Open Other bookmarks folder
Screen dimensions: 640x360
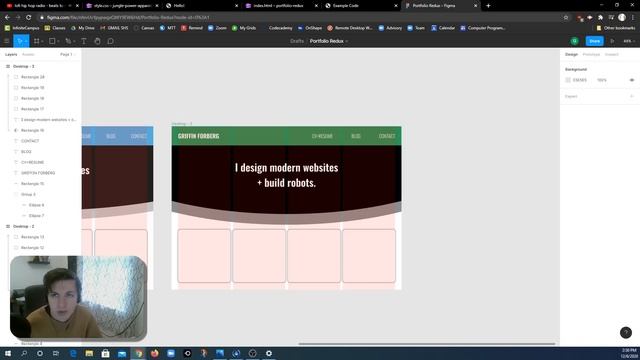(616, 28)
